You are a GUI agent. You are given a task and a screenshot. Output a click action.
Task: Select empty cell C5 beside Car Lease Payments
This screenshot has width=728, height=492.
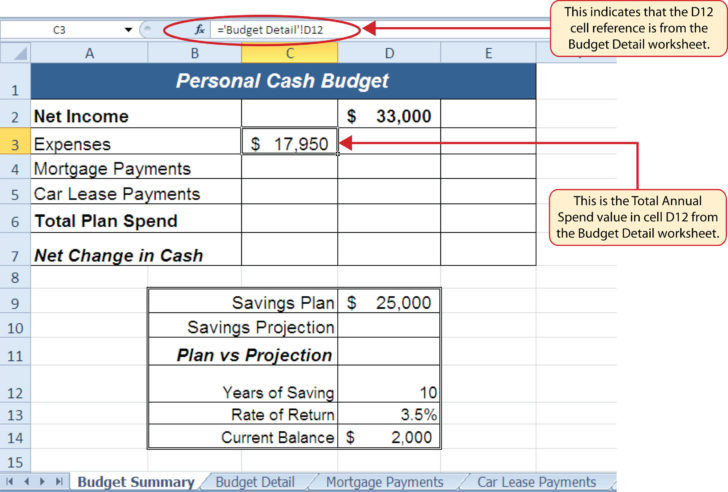(290, 191)
